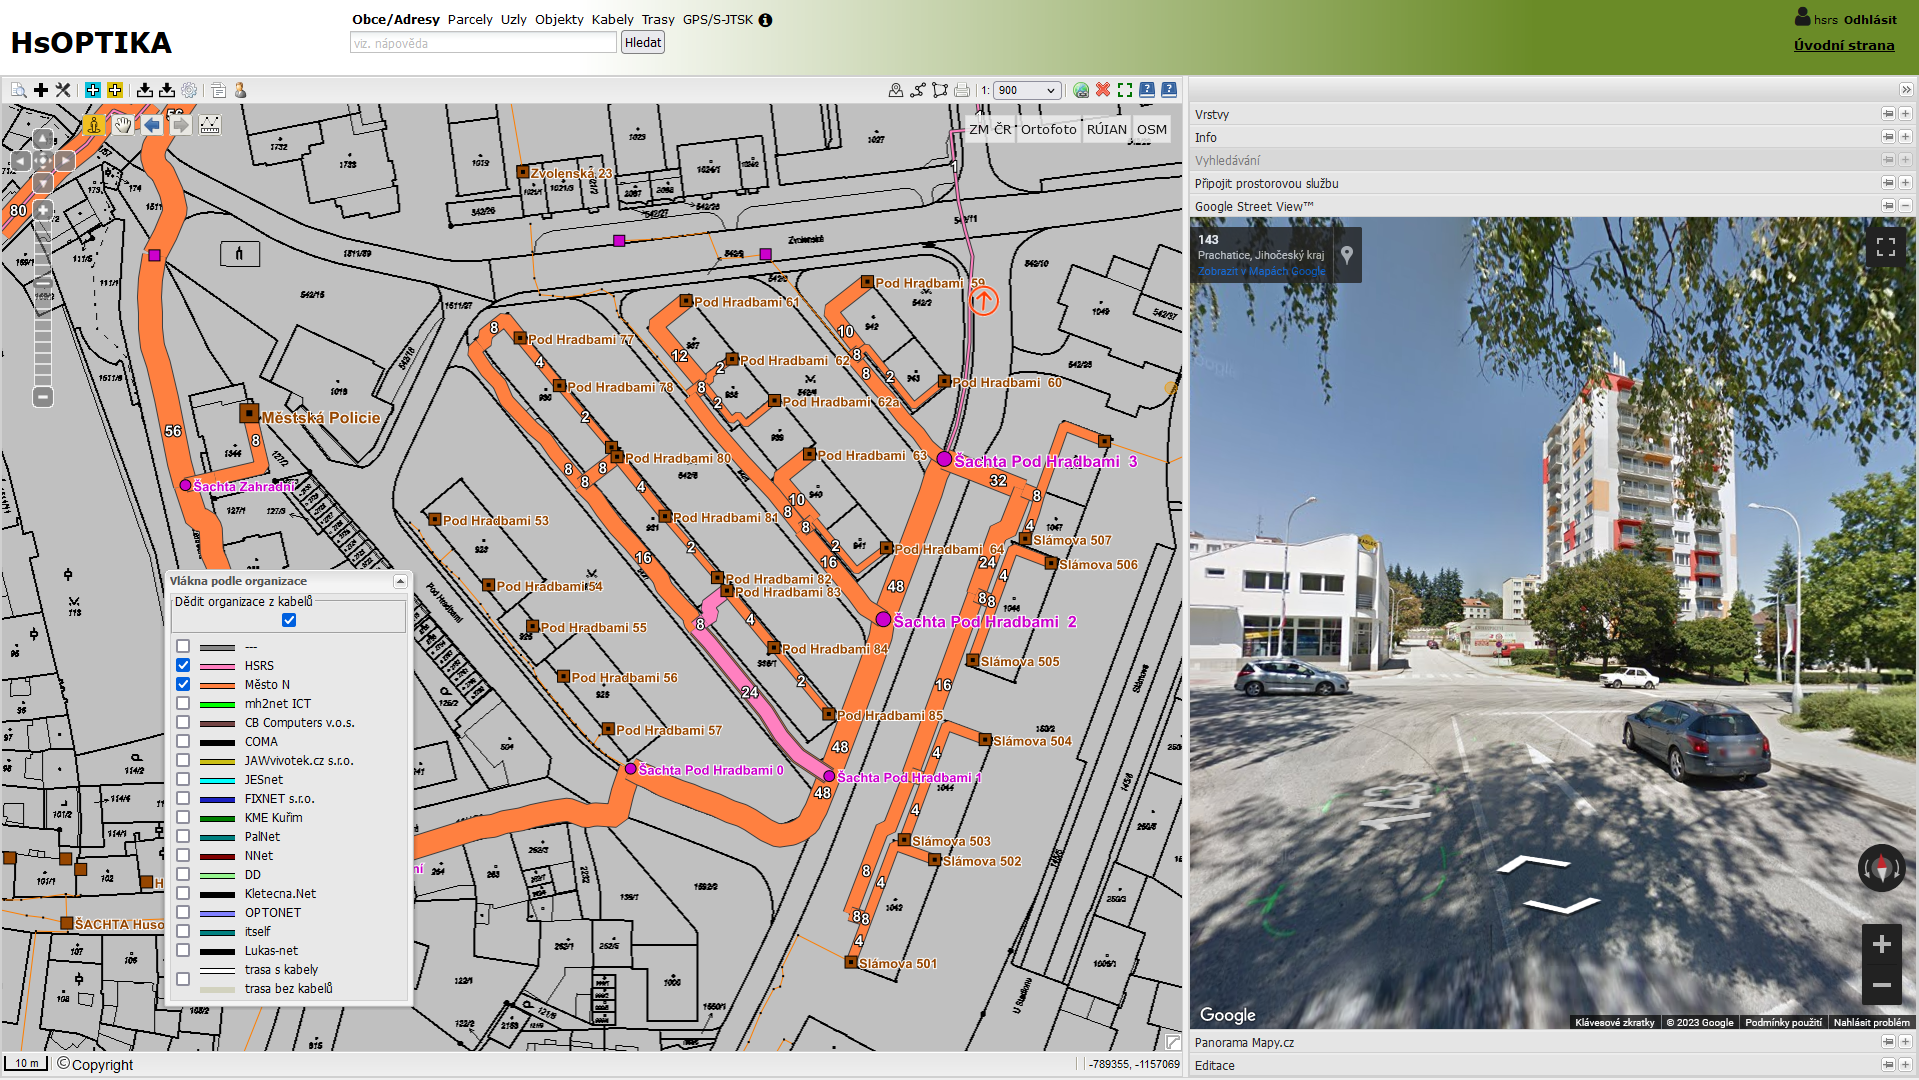Click the printer icon in toolbar

click(962, 90)
